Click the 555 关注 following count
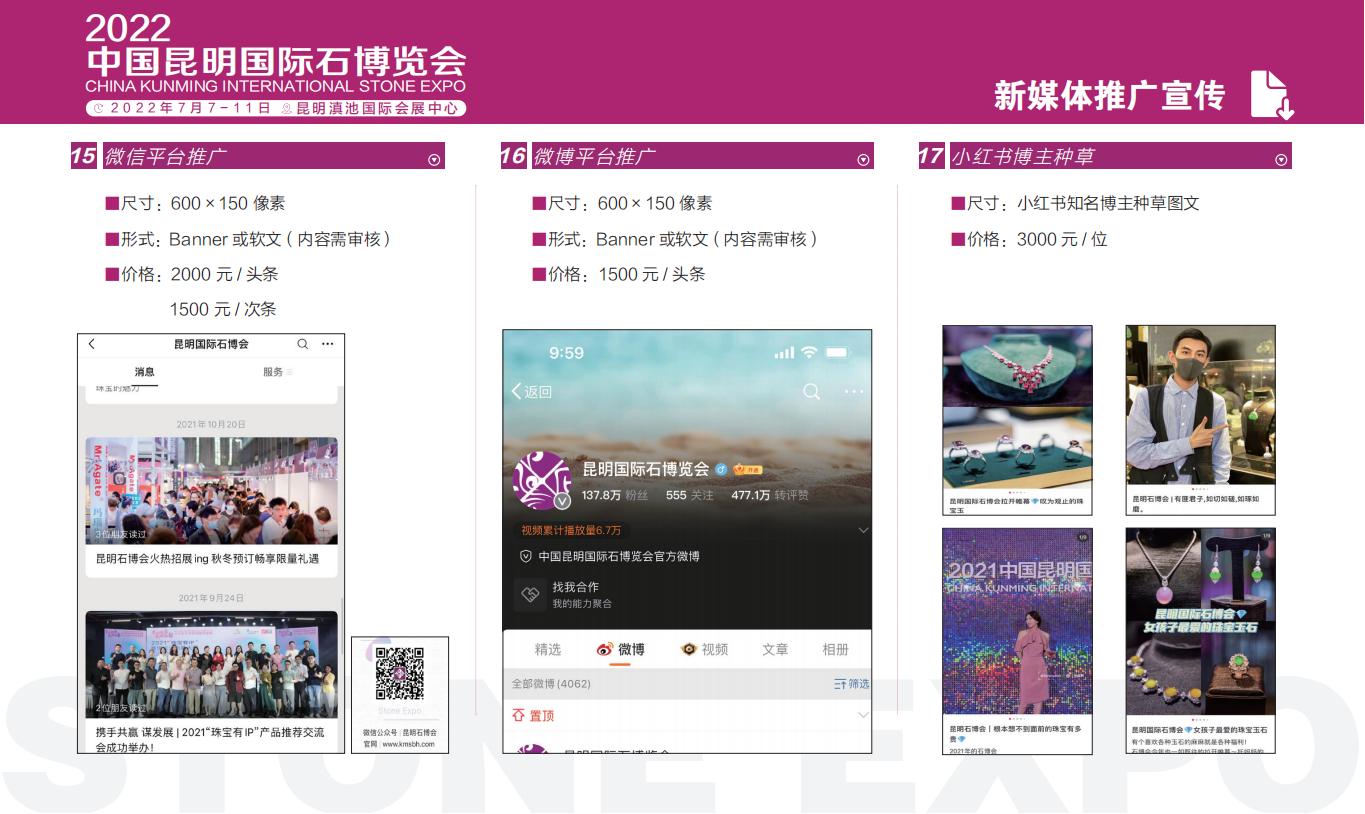Screen dimensions: 1365x814 coord(690,495)
